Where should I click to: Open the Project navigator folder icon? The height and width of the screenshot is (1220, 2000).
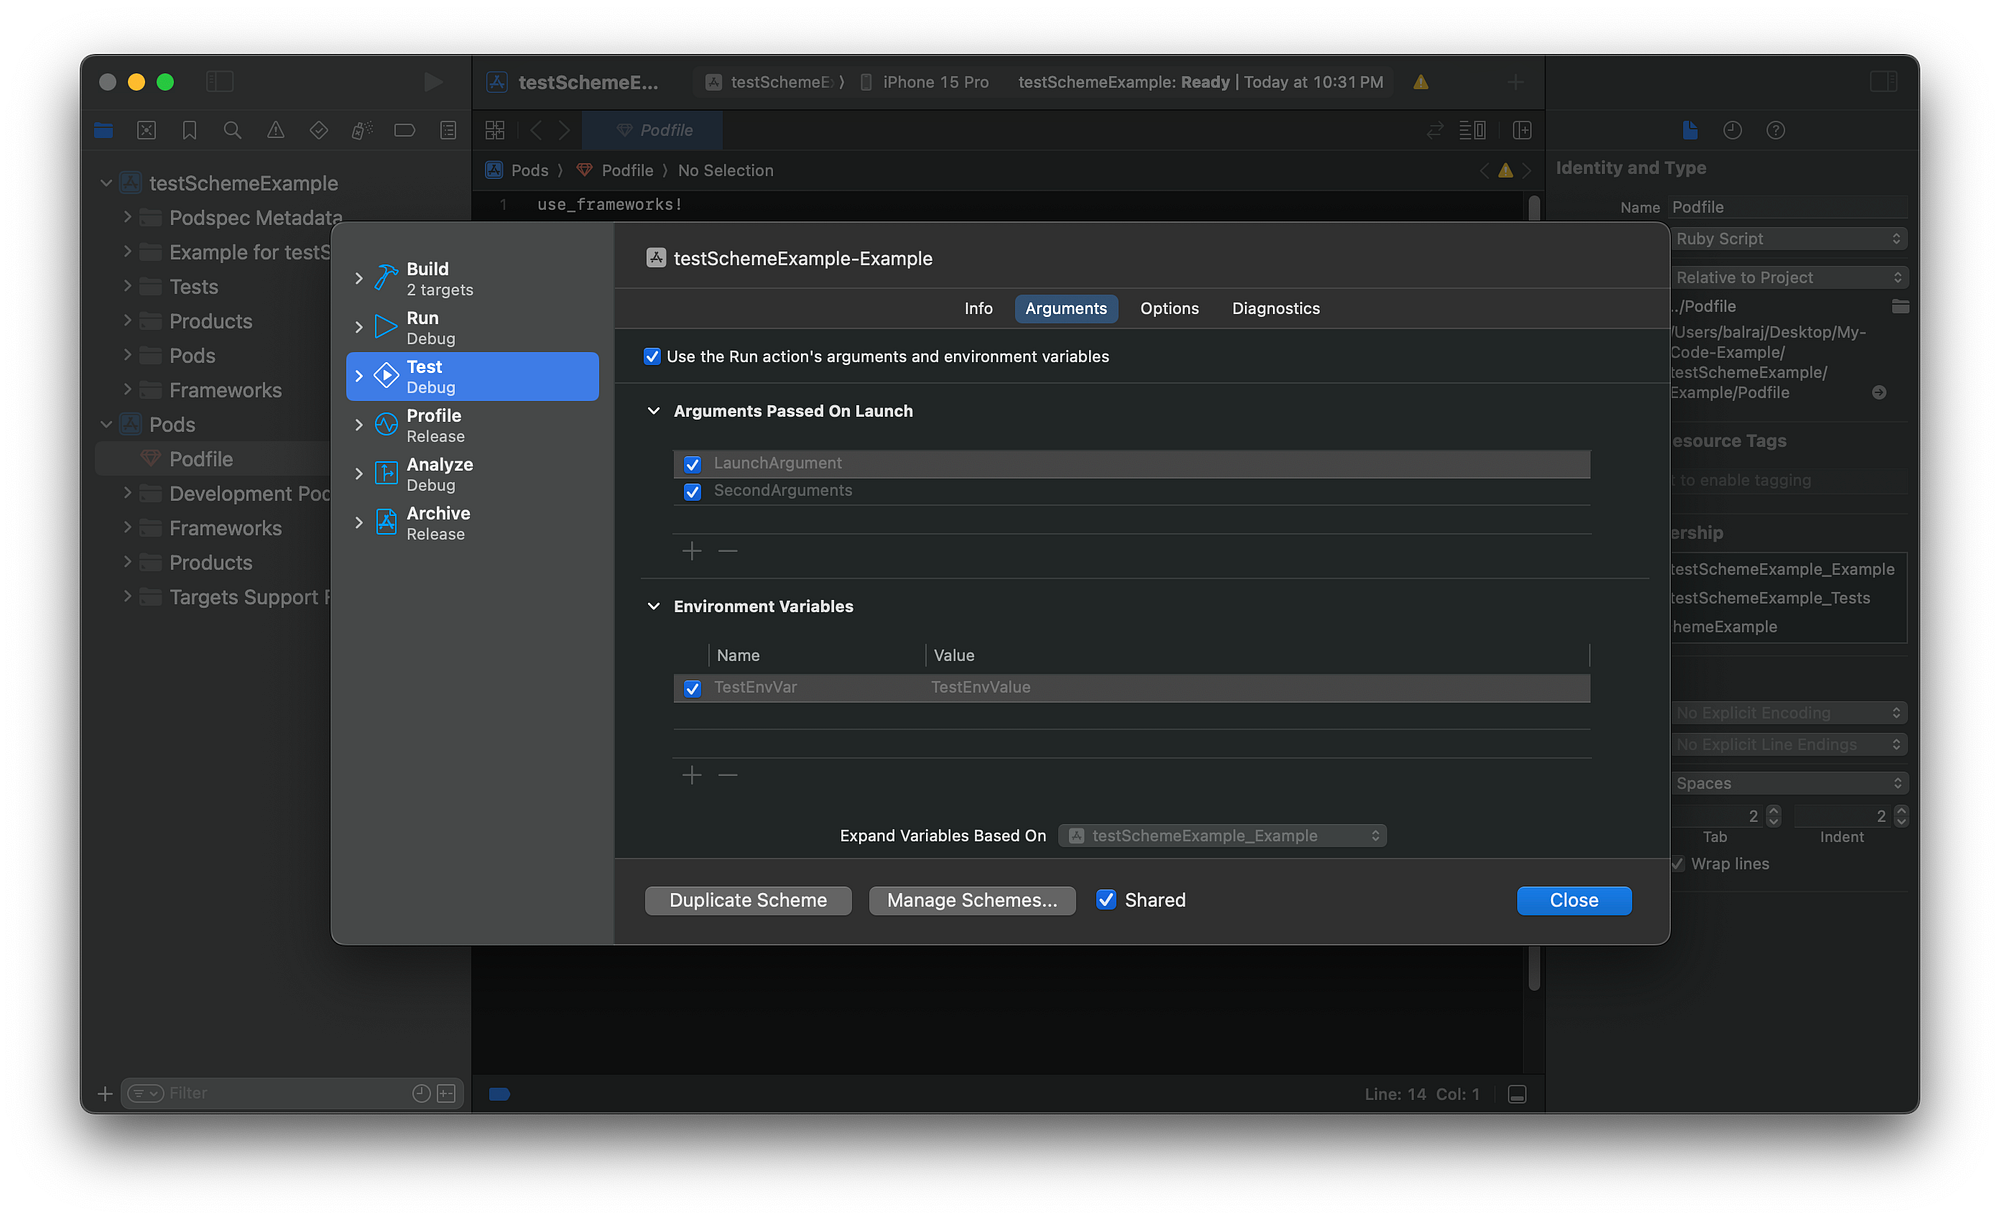coord(104,130)
